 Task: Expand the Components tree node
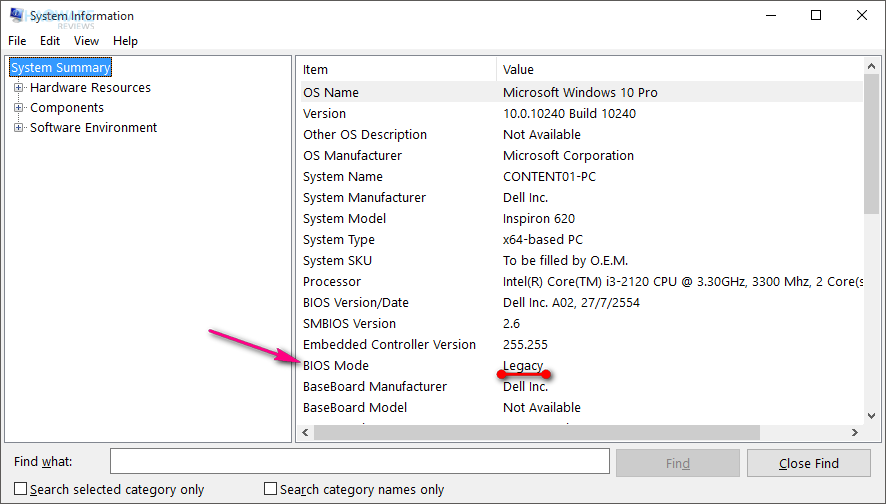18,108
